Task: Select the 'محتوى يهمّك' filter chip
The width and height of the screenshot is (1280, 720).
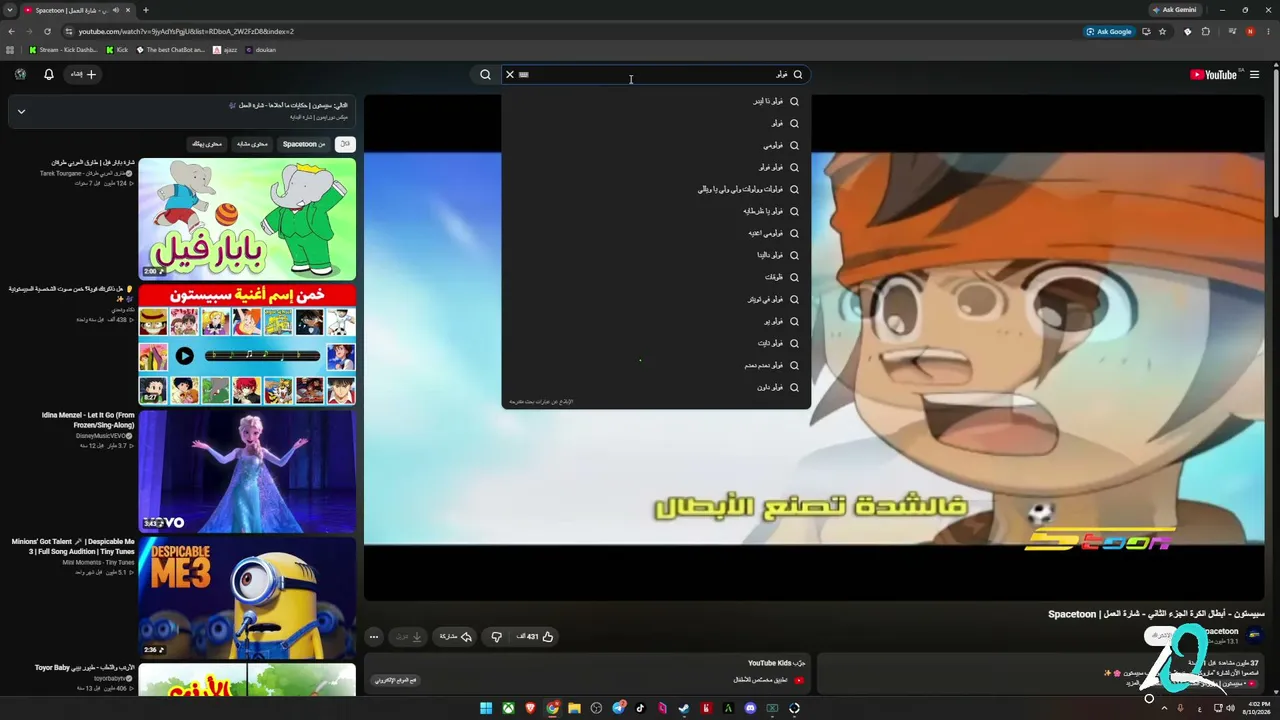Action: click(206, 144)
